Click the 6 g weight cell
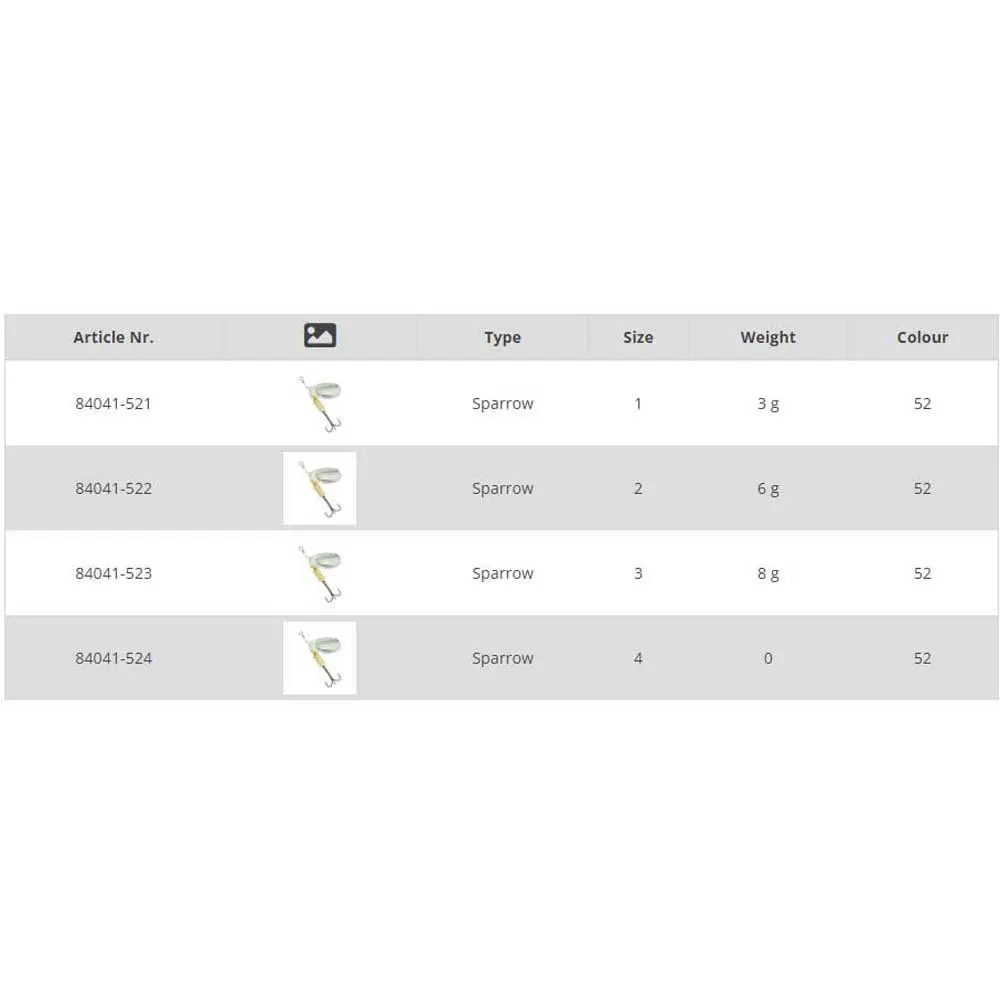The height and width of the screenshot is (1000, 1000). (768, 489)
